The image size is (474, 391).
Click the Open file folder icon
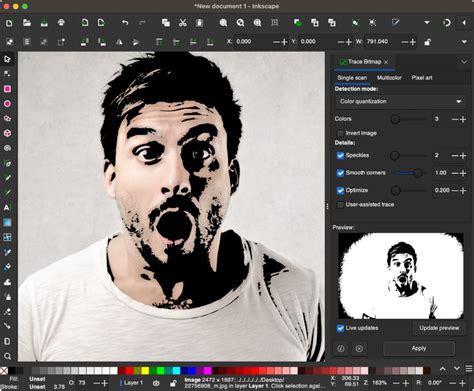27,23
